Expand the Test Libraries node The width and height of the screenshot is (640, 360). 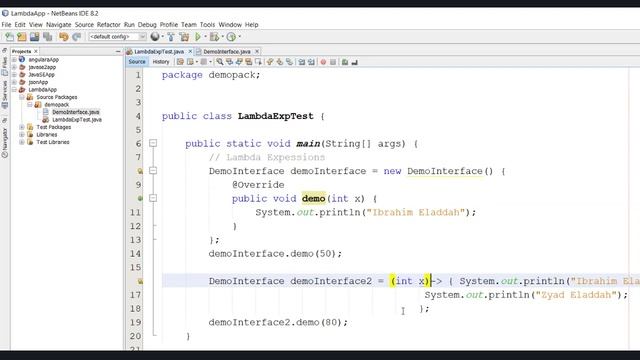click(22, 142)
